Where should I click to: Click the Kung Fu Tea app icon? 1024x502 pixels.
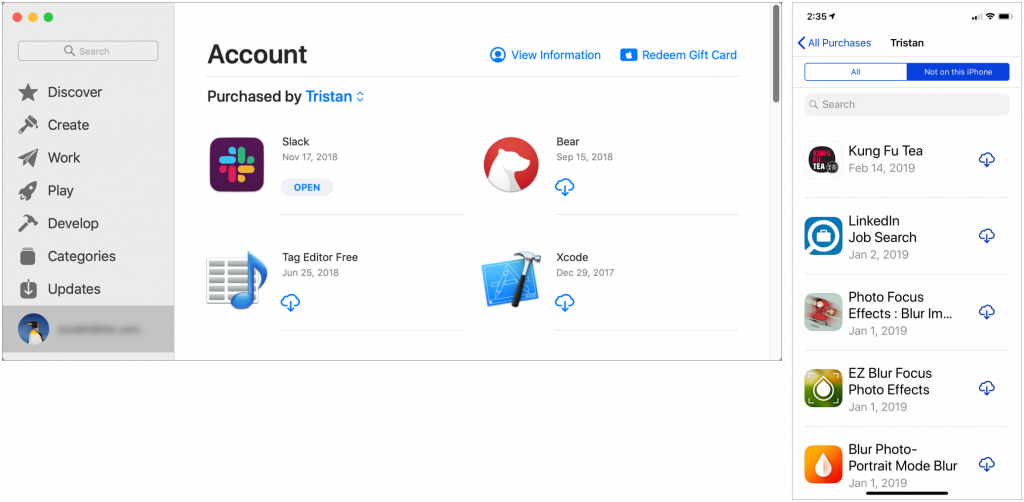coord(823,159)
